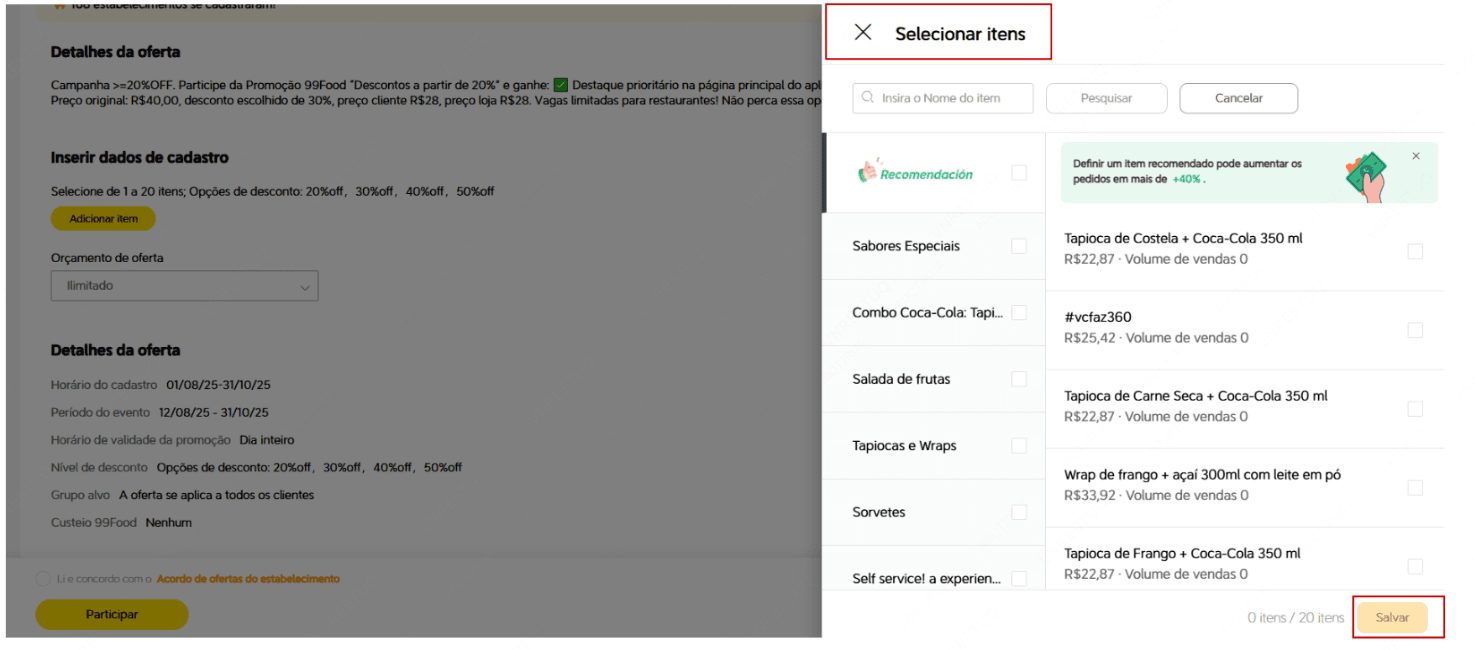Close the Selecionar itens panel with X
The width and height of the screenshot is (1475, 650).
pyautogui.click(x=863, y=33)
